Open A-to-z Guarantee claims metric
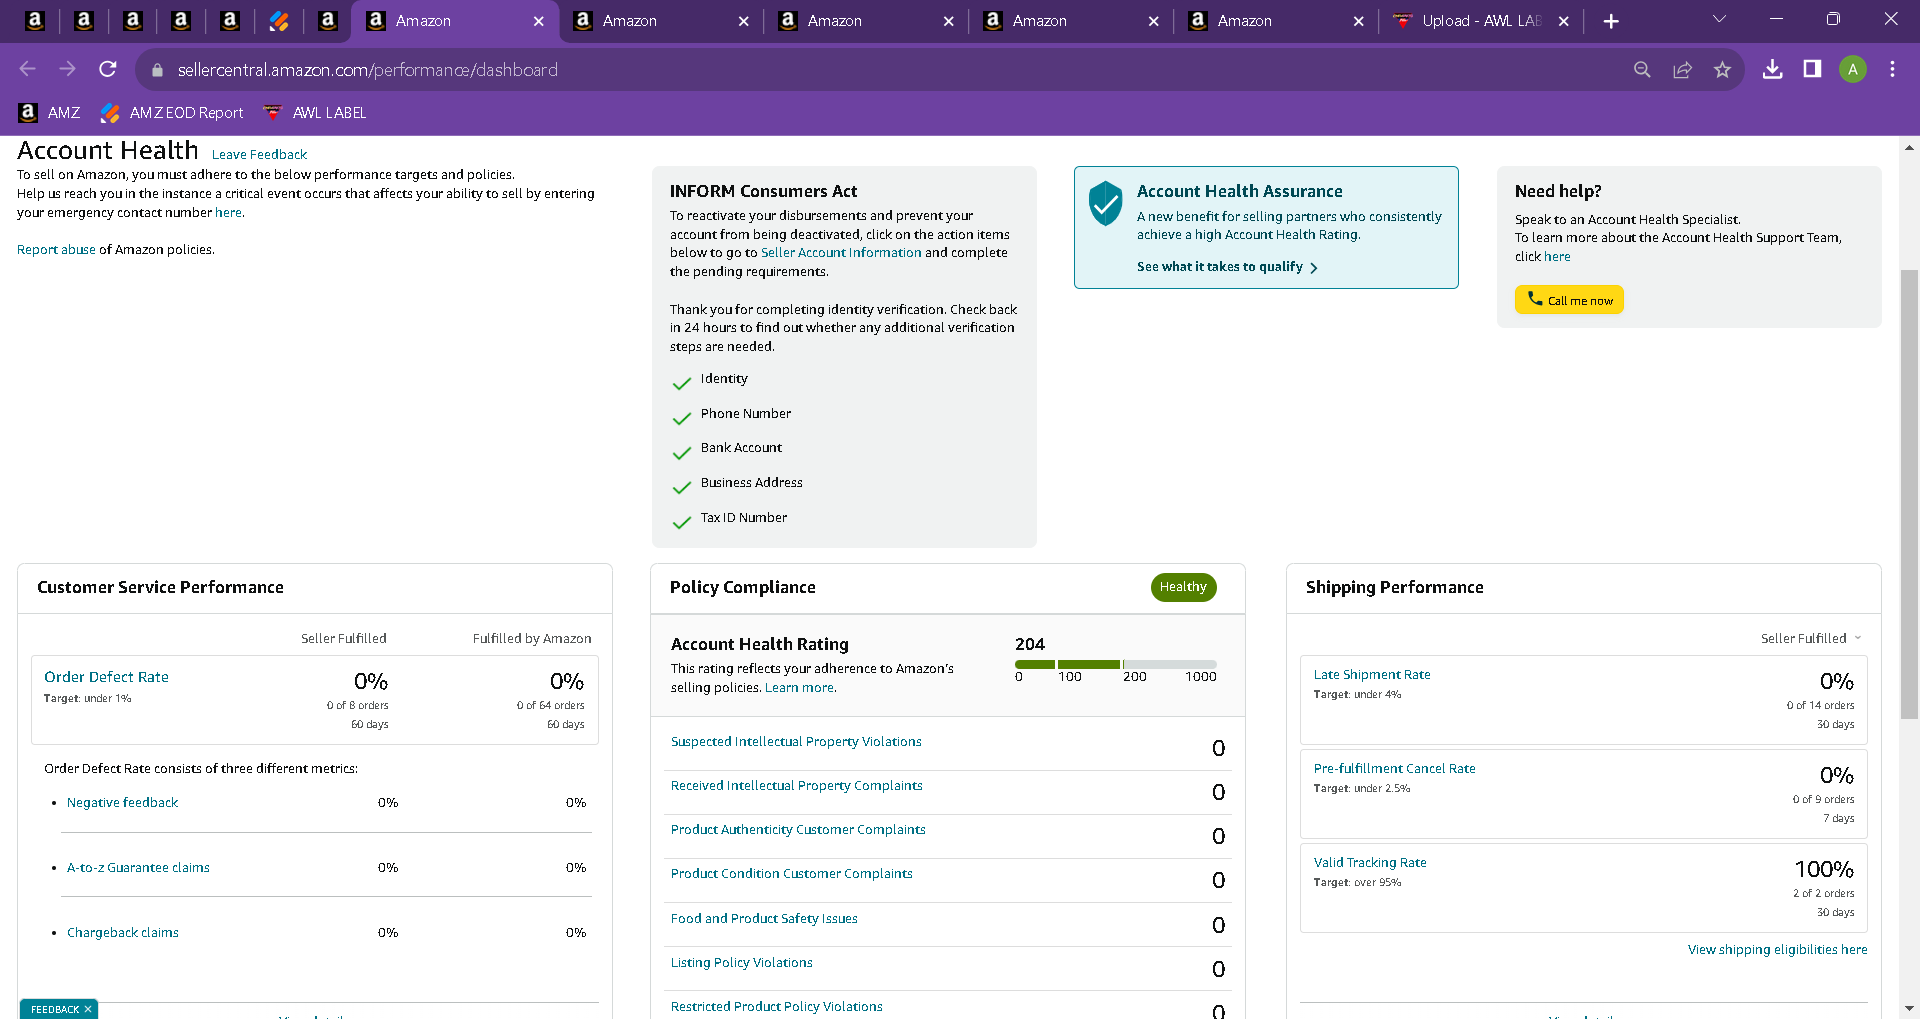The image size is (1920, 1019). point(138,868)
